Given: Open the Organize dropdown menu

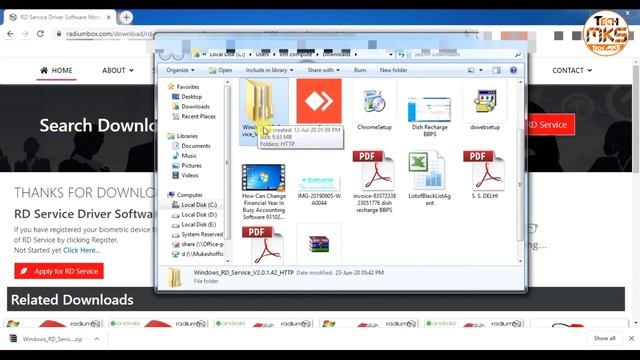Looking at the screenshot, I should click(x=180, y=70).
